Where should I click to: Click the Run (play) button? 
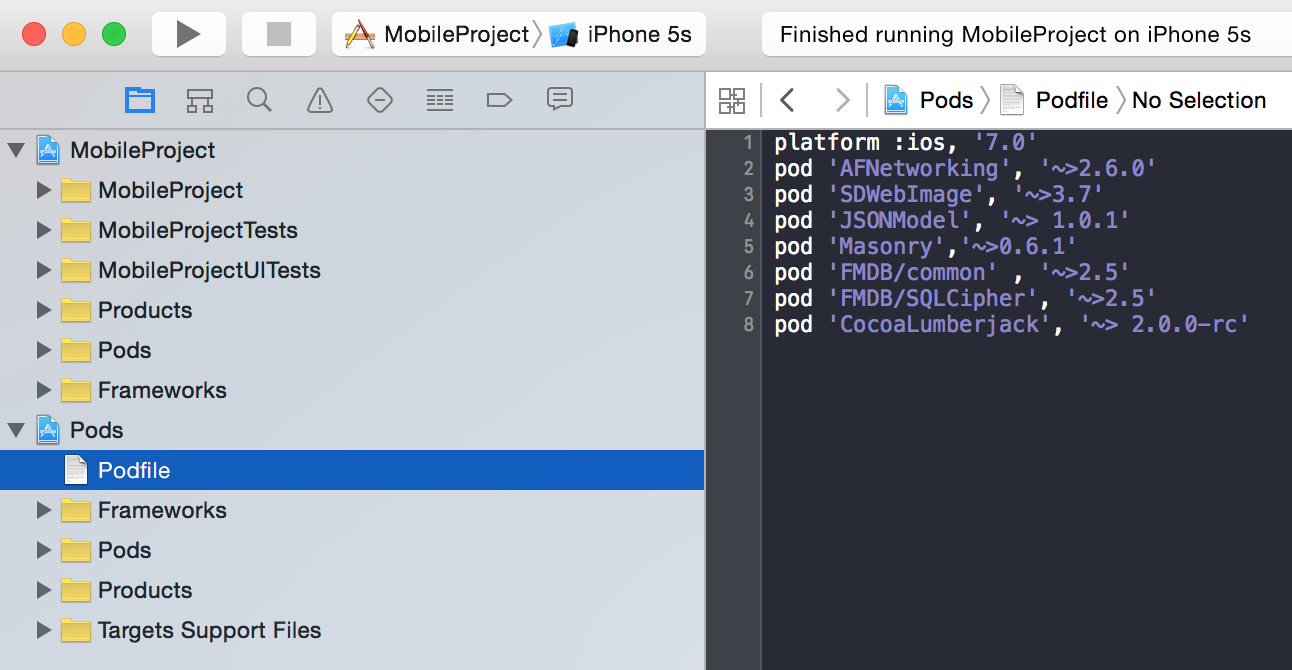pos(188,35)
